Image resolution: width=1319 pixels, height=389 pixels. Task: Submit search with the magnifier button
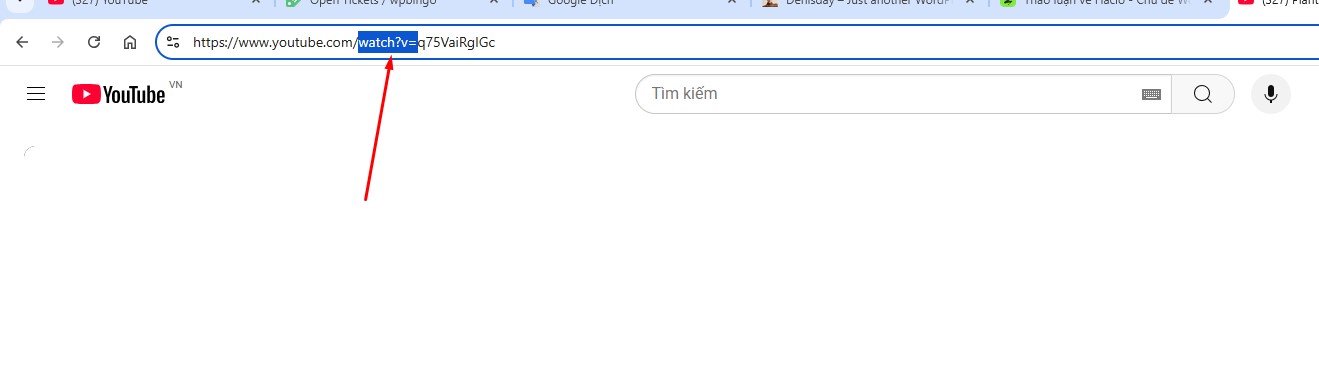[1202, 94]
